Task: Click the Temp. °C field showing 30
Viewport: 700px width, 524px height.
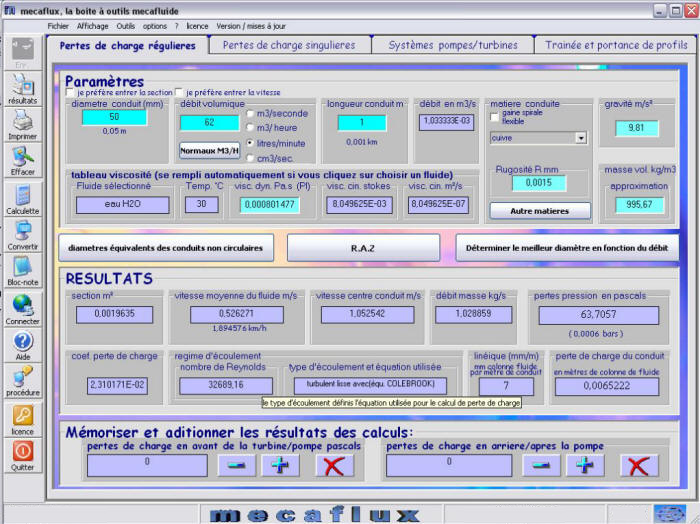Action: pos(202,204)
